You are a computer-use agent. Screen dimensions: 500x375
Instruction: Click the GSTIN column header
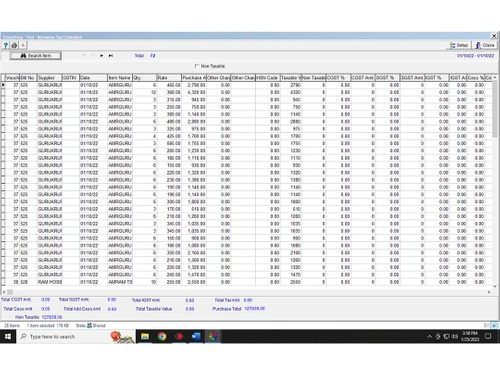(x=71, y=78)
